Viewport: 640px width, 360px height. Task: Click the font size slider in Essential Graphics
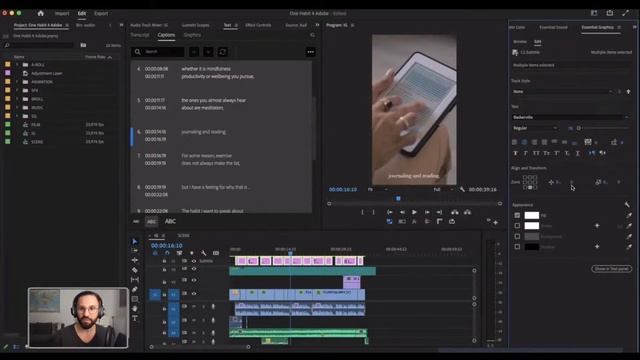602,128
